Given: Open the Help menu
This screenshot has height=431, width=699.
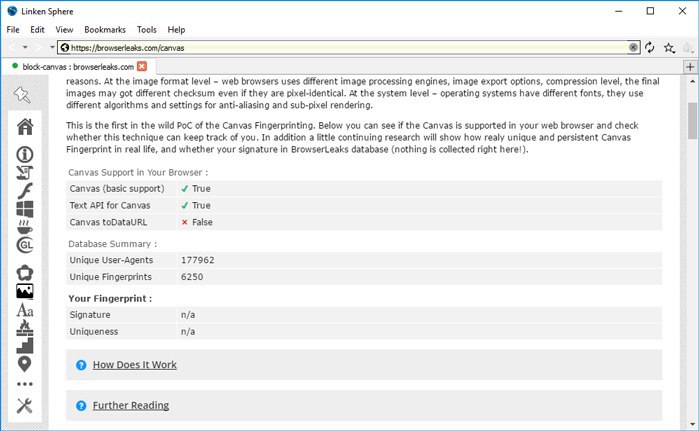Looking at the screenshot, I should (x=176, y=29).
